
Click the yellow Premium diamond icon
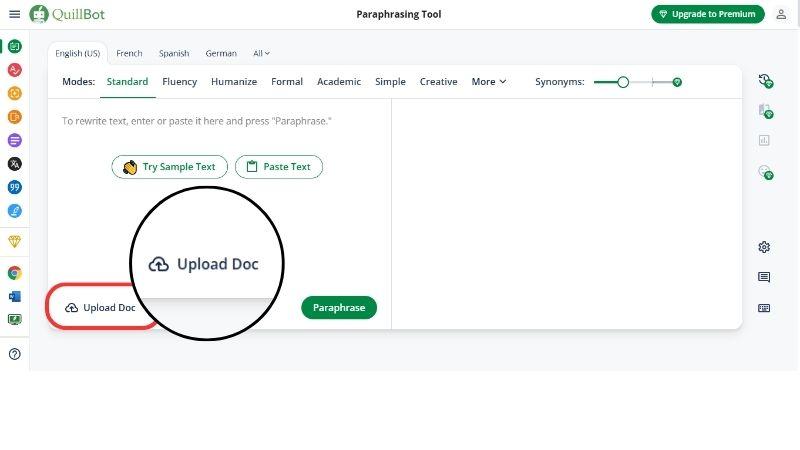pyautogui.click(x=15, y=241)
